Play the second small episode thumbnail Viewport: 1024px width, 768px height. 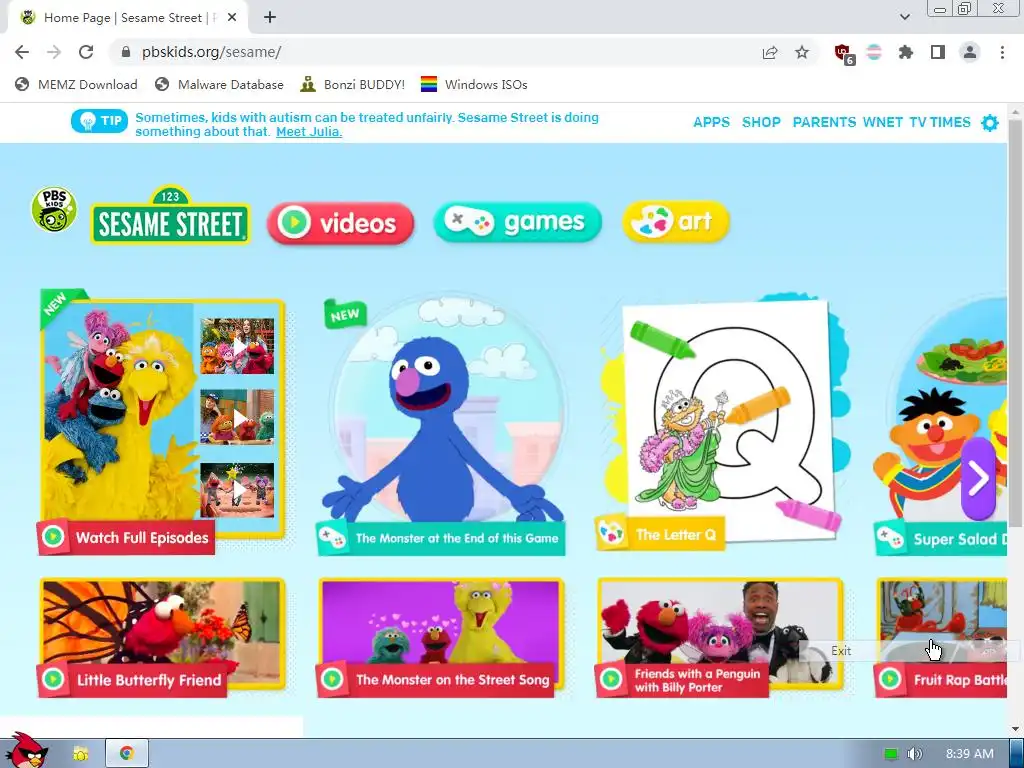[237, 418]
